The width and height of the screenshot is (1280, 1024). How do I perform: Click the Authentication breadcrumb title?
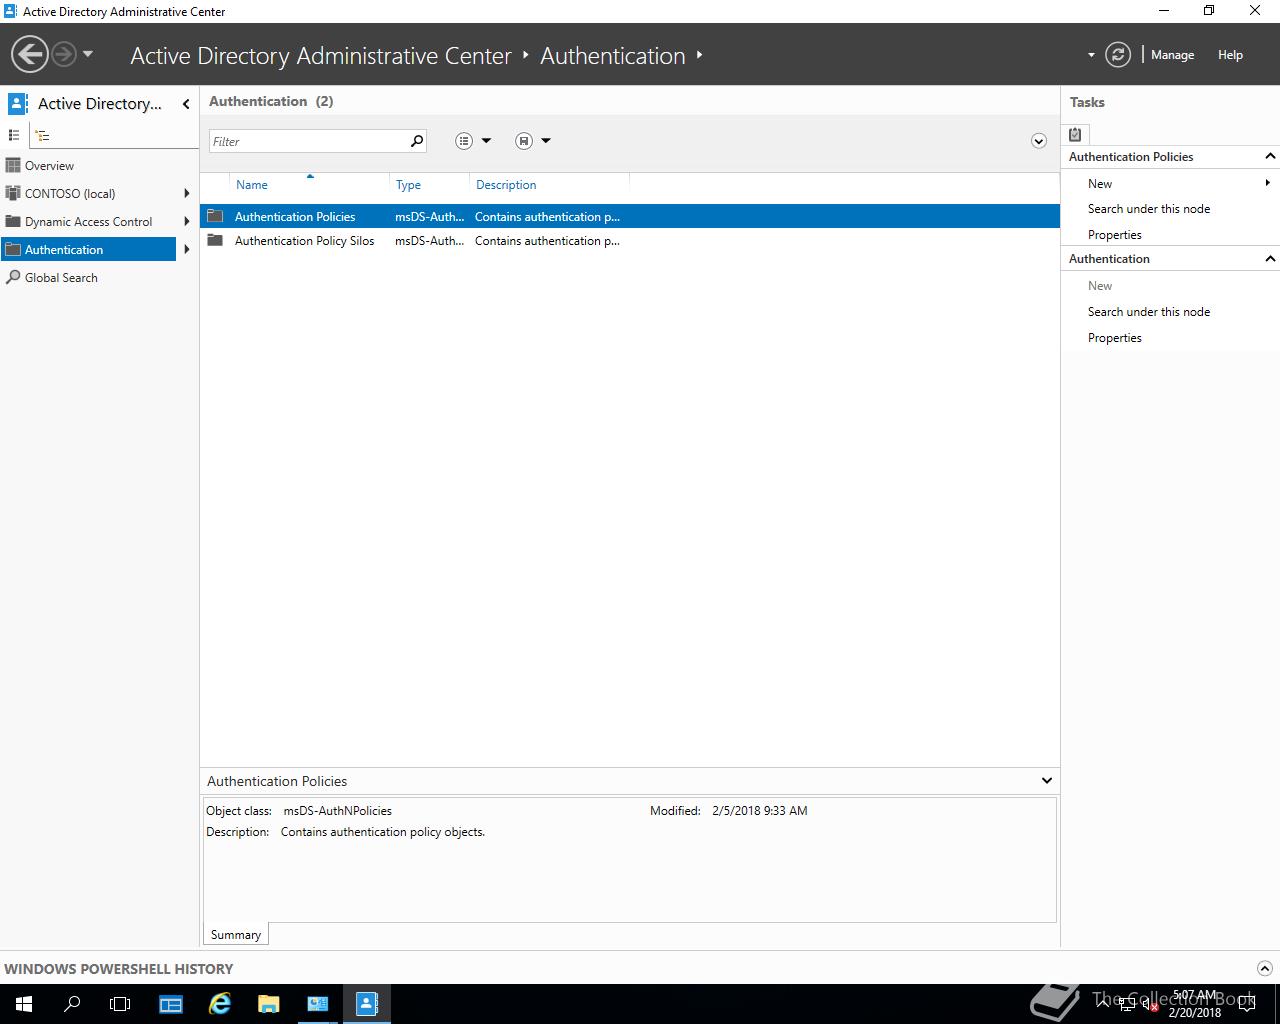click(612, 56)
